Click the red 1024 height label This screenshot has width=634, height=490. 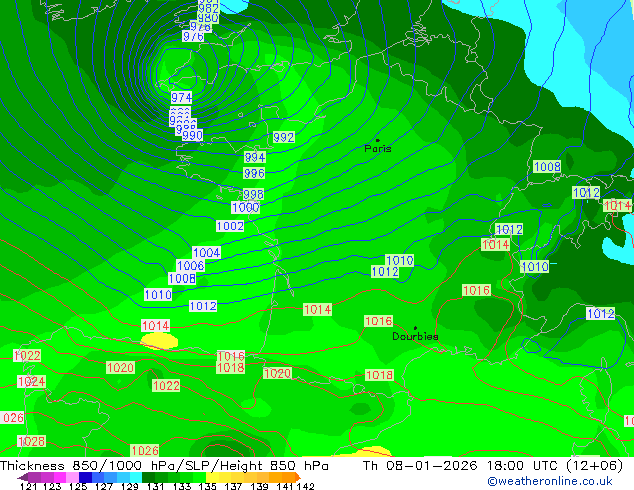coord(32,382)
